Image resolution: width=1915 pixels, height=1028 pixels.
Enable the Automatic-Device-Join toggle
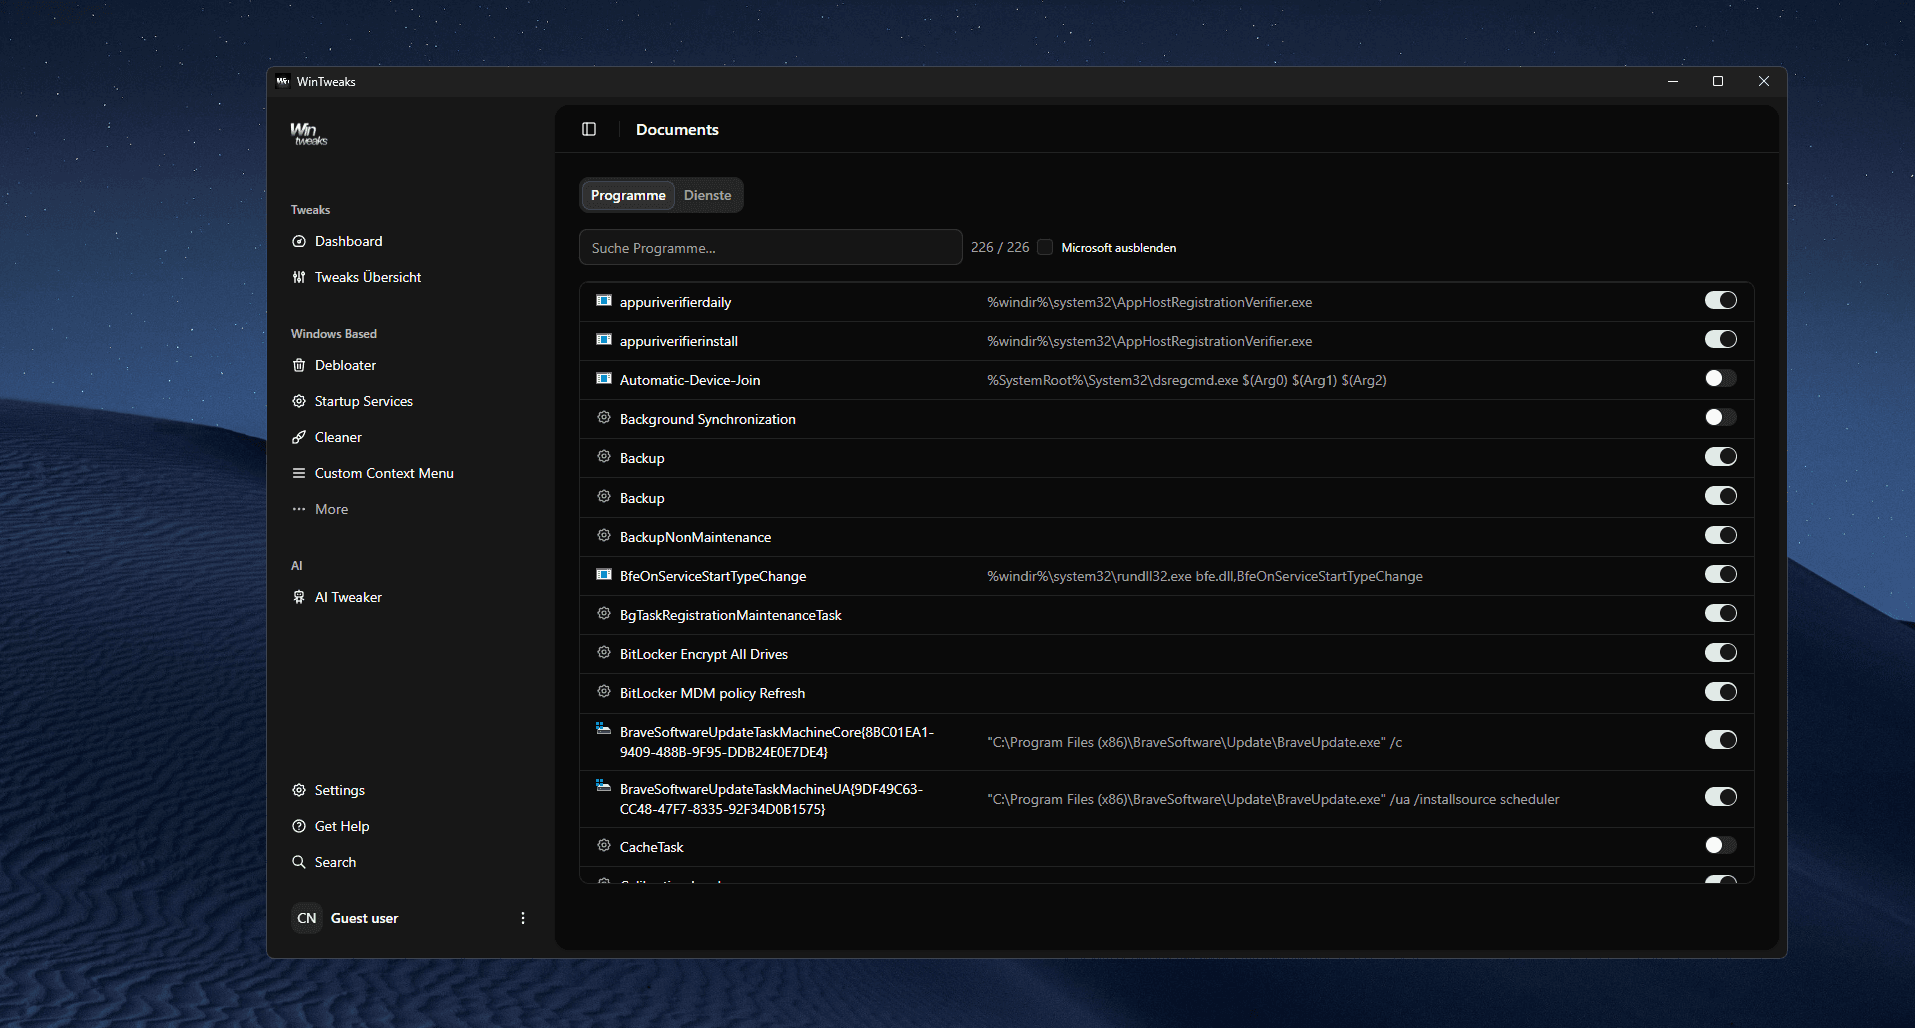1720,378
